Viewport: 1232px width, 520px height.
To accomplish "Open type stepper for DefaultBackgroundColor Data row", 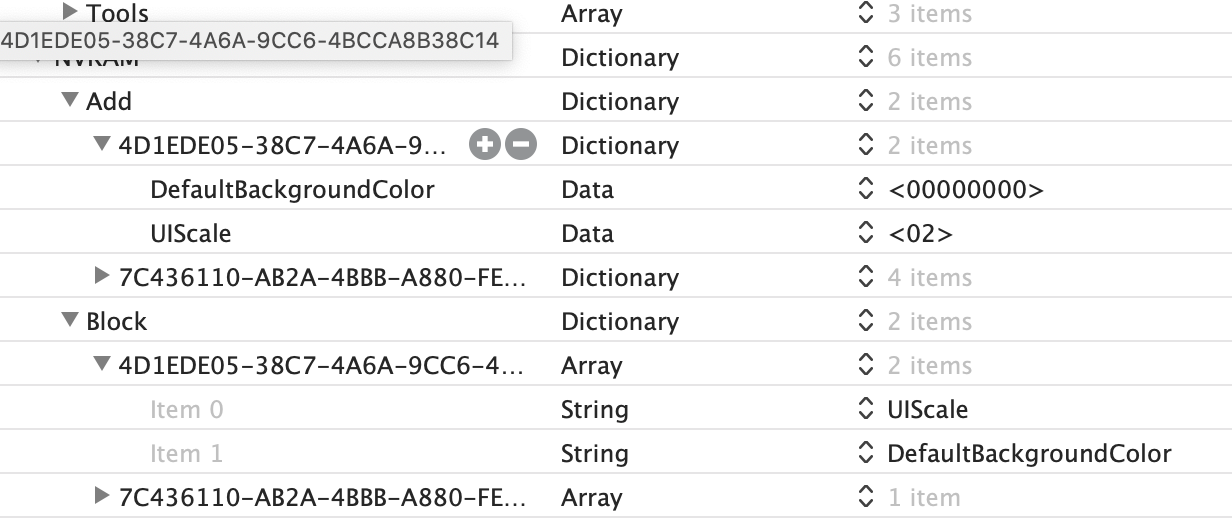I will [x=867, y=190].
